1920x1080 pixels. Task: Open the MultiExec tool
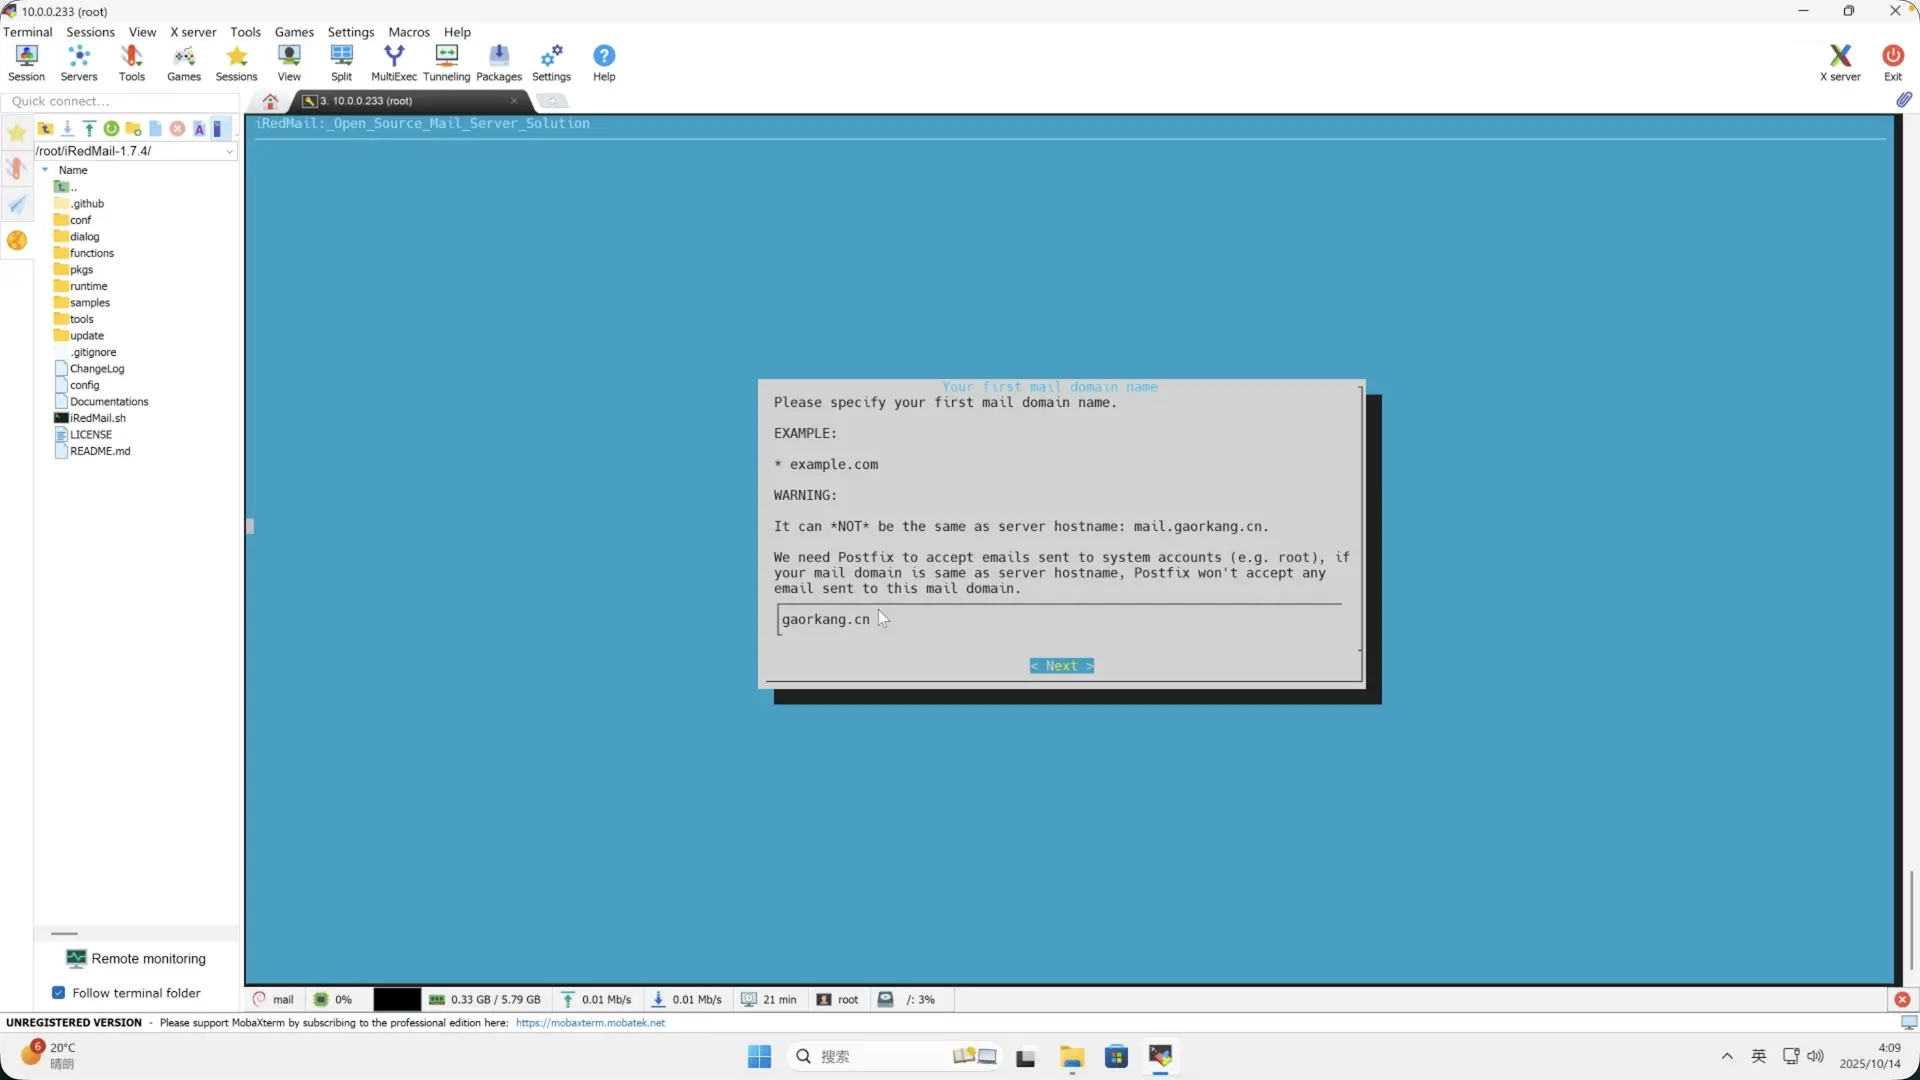point(393,62)
